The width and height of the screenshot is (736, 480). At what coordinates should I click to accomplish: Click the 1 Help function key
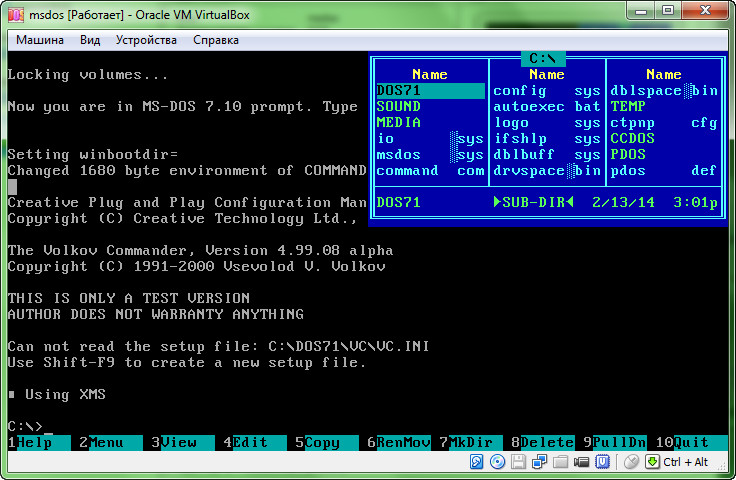(x=39, y=442)
